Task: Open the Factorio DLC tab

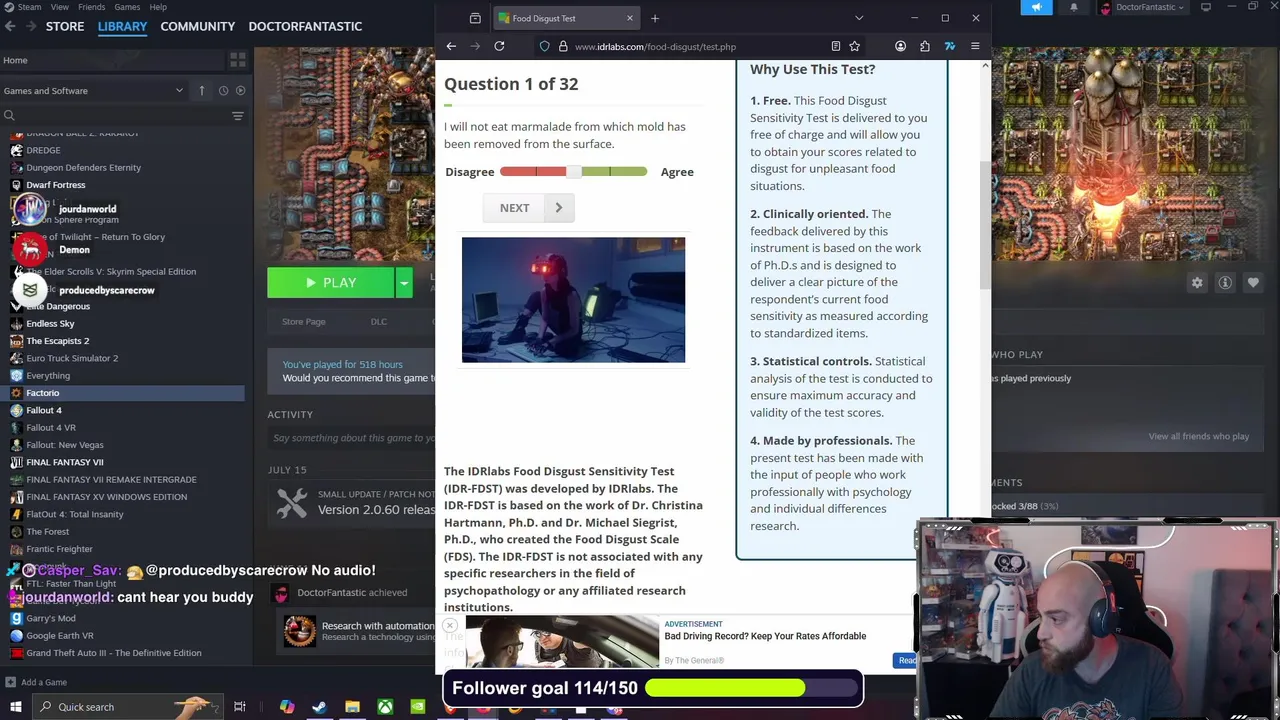Action: click(x=379, y=321)
